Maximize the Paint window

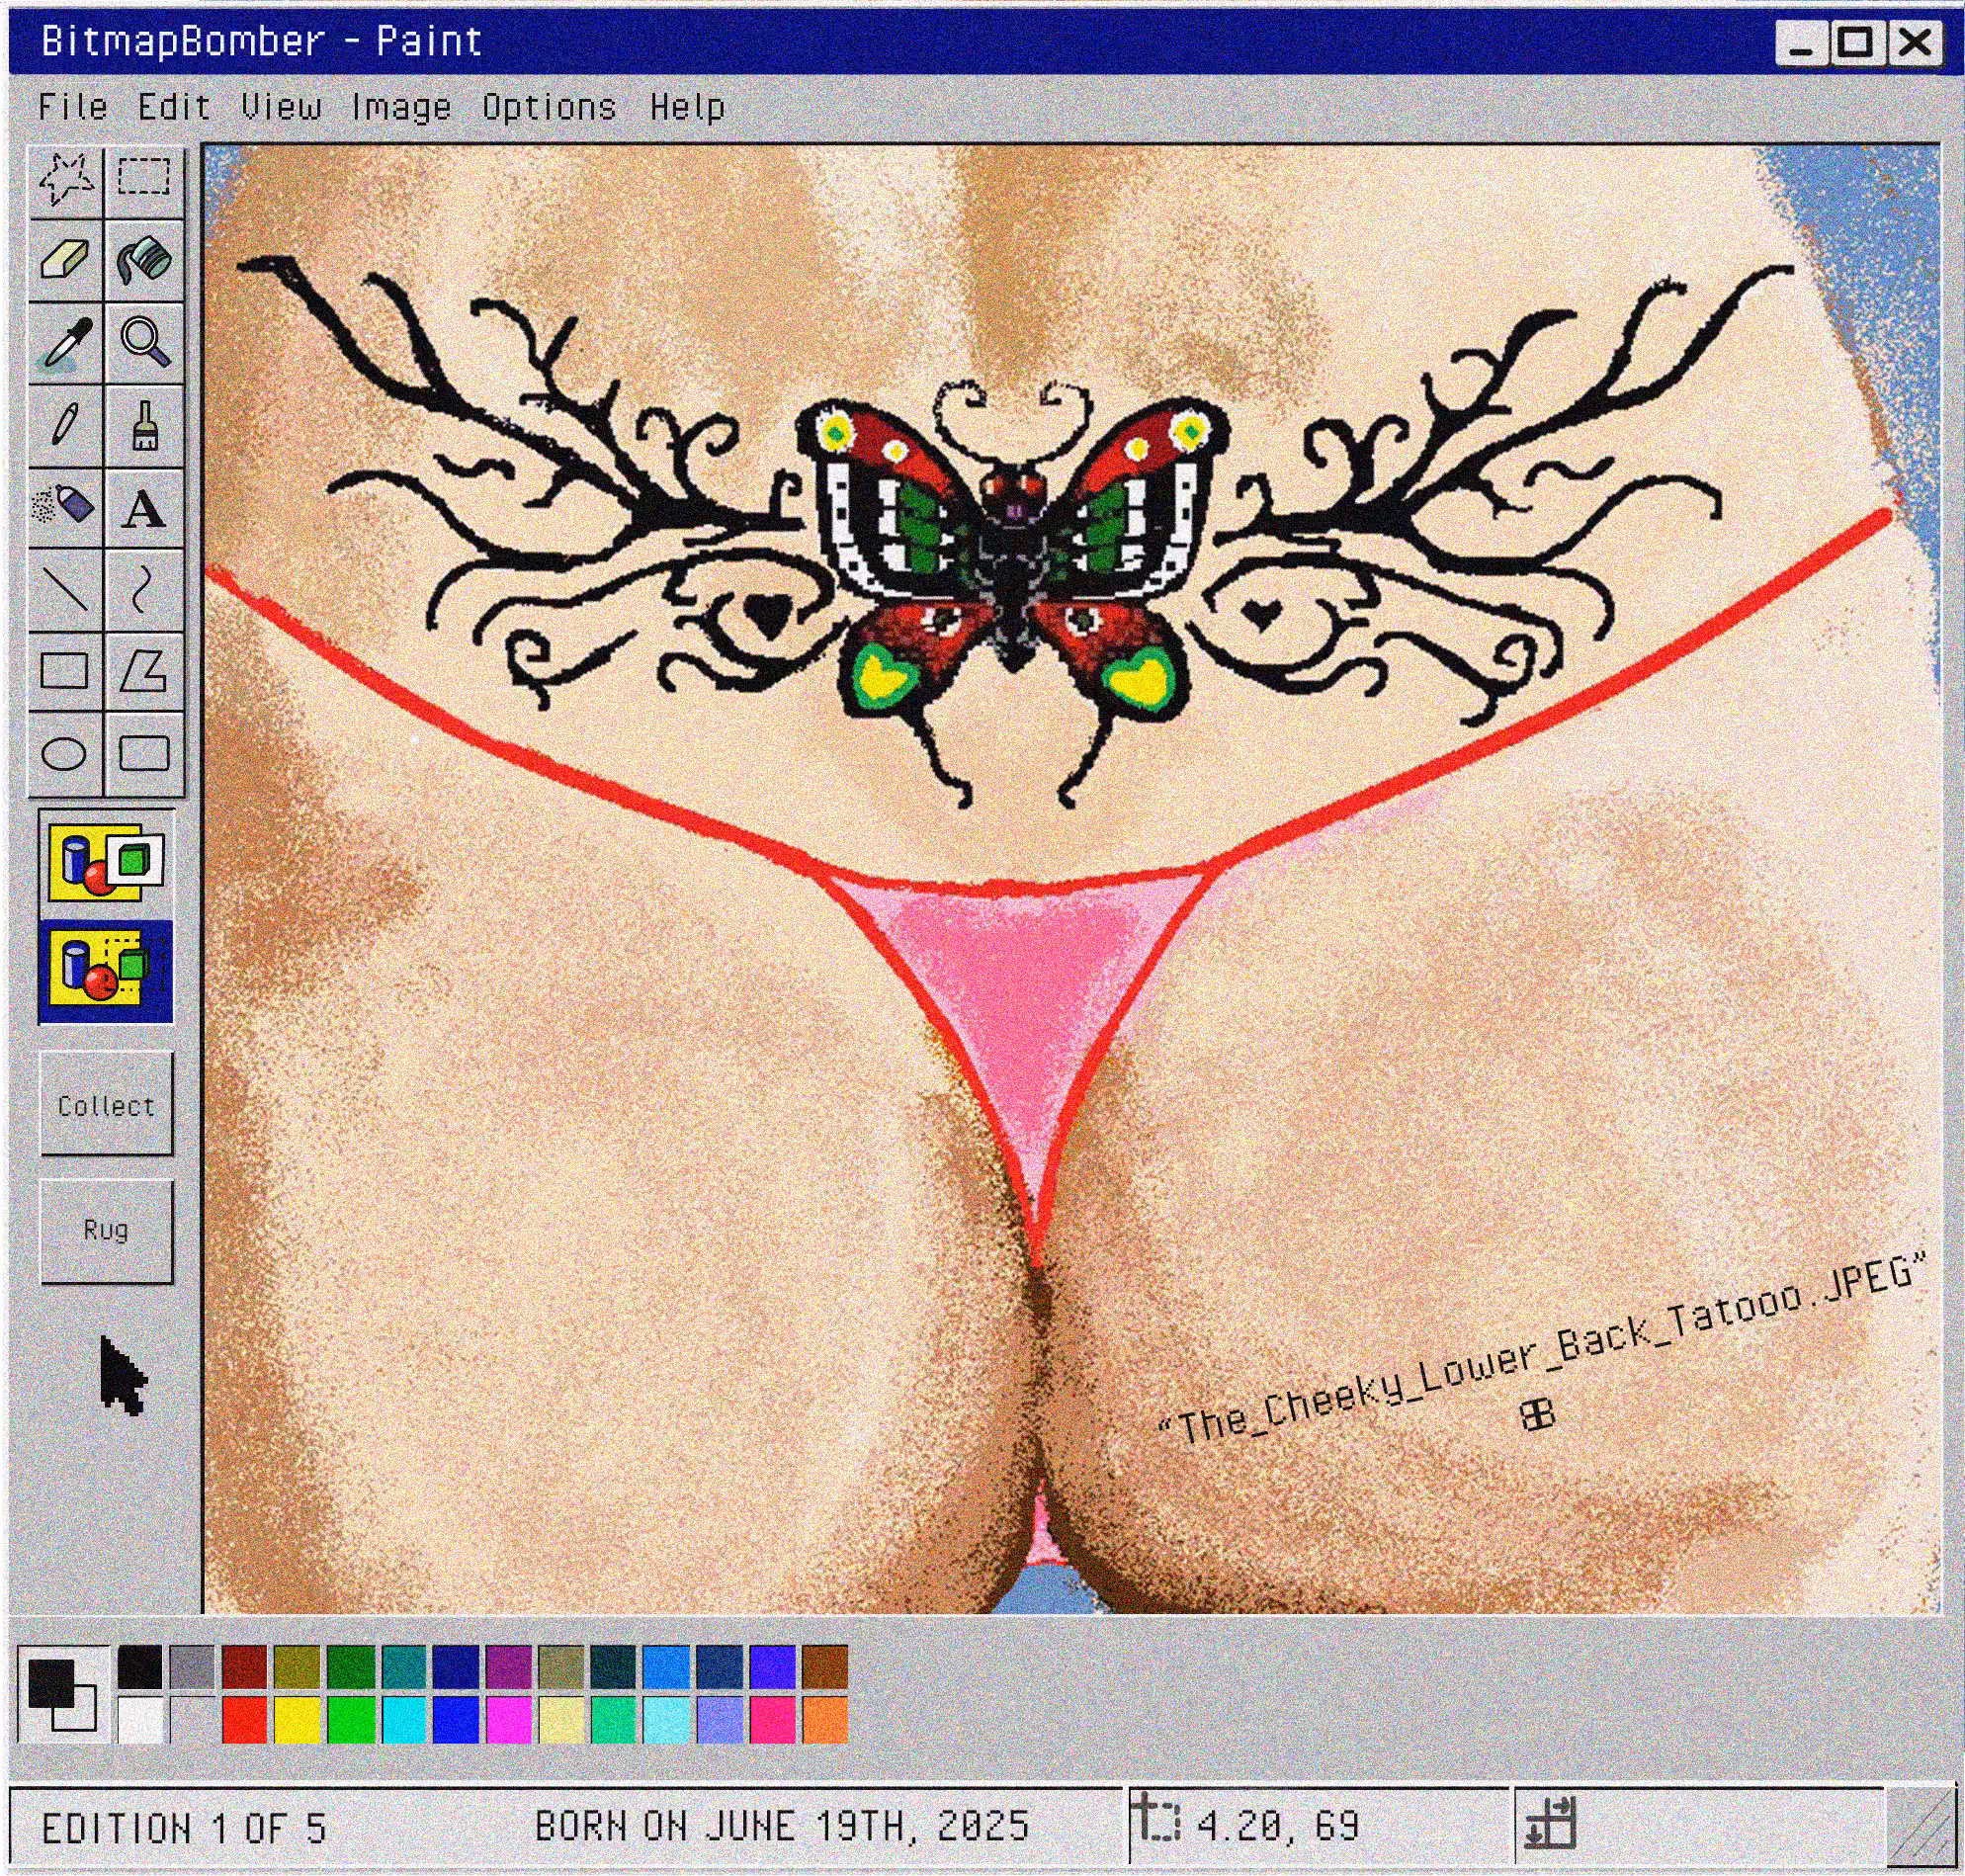point(1856,44)
